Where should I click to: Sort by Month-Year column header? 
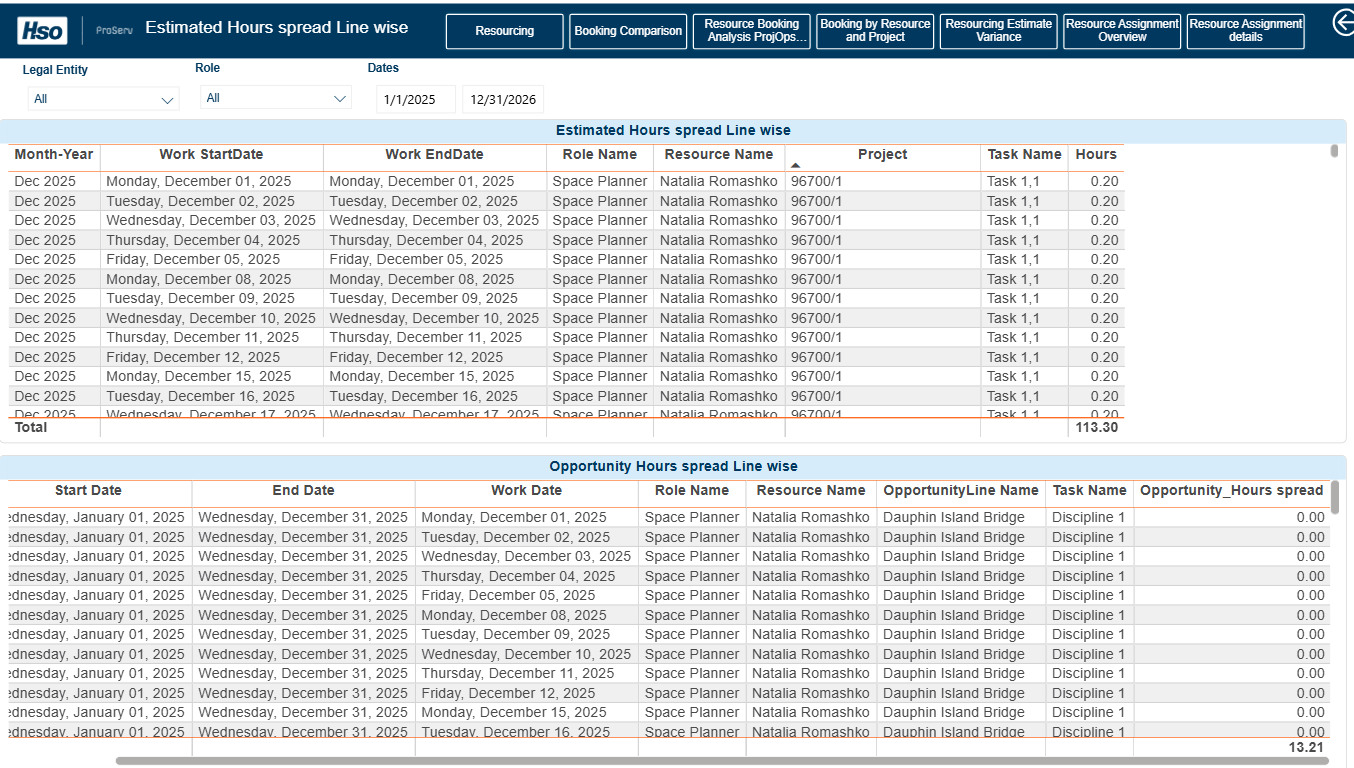[54, 154]
